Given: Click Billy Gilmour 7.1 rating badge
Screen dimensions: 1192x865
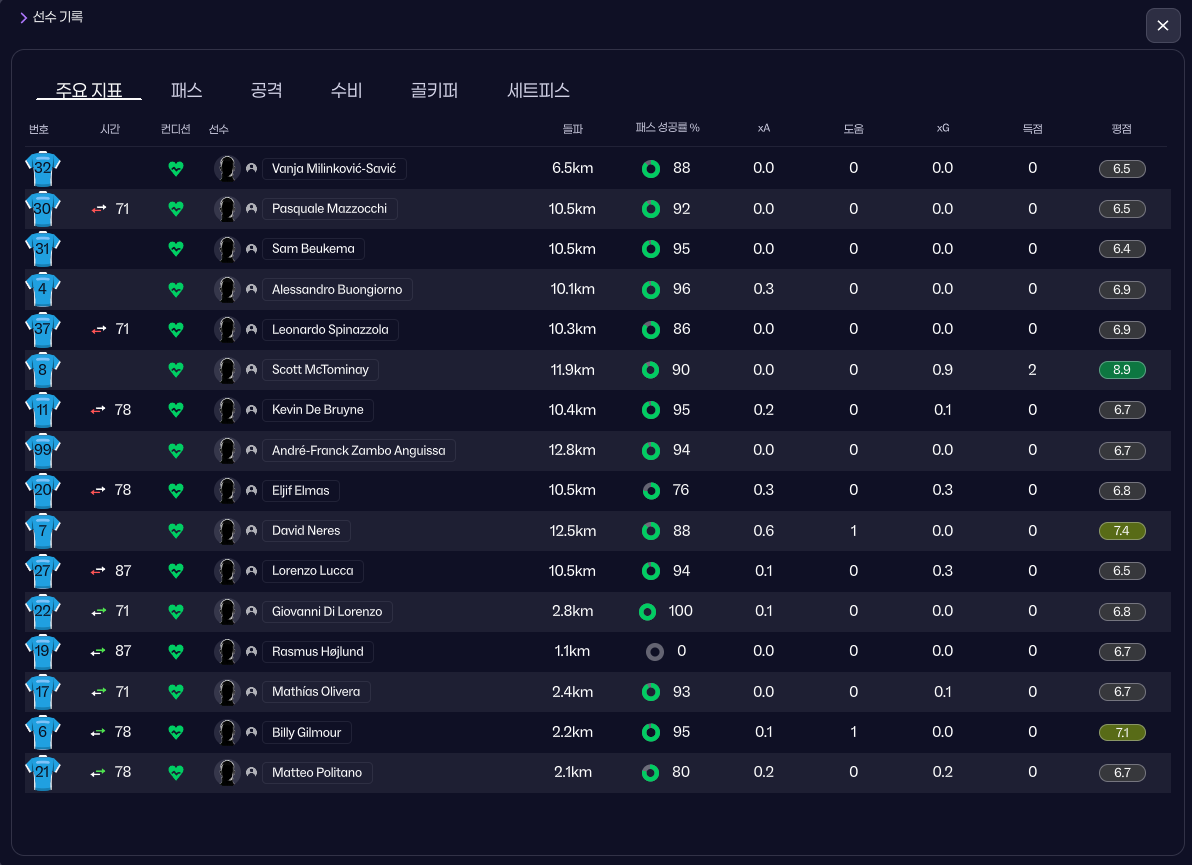Looking at the screenshot, I should 1122,733.
